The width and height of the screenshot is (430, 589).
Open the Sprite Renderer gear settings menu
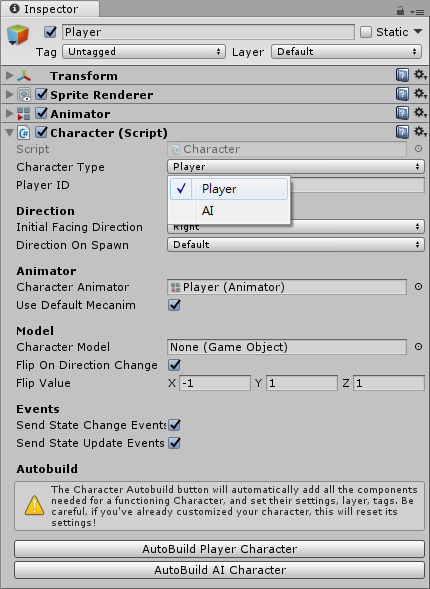(x=420, y=94)
